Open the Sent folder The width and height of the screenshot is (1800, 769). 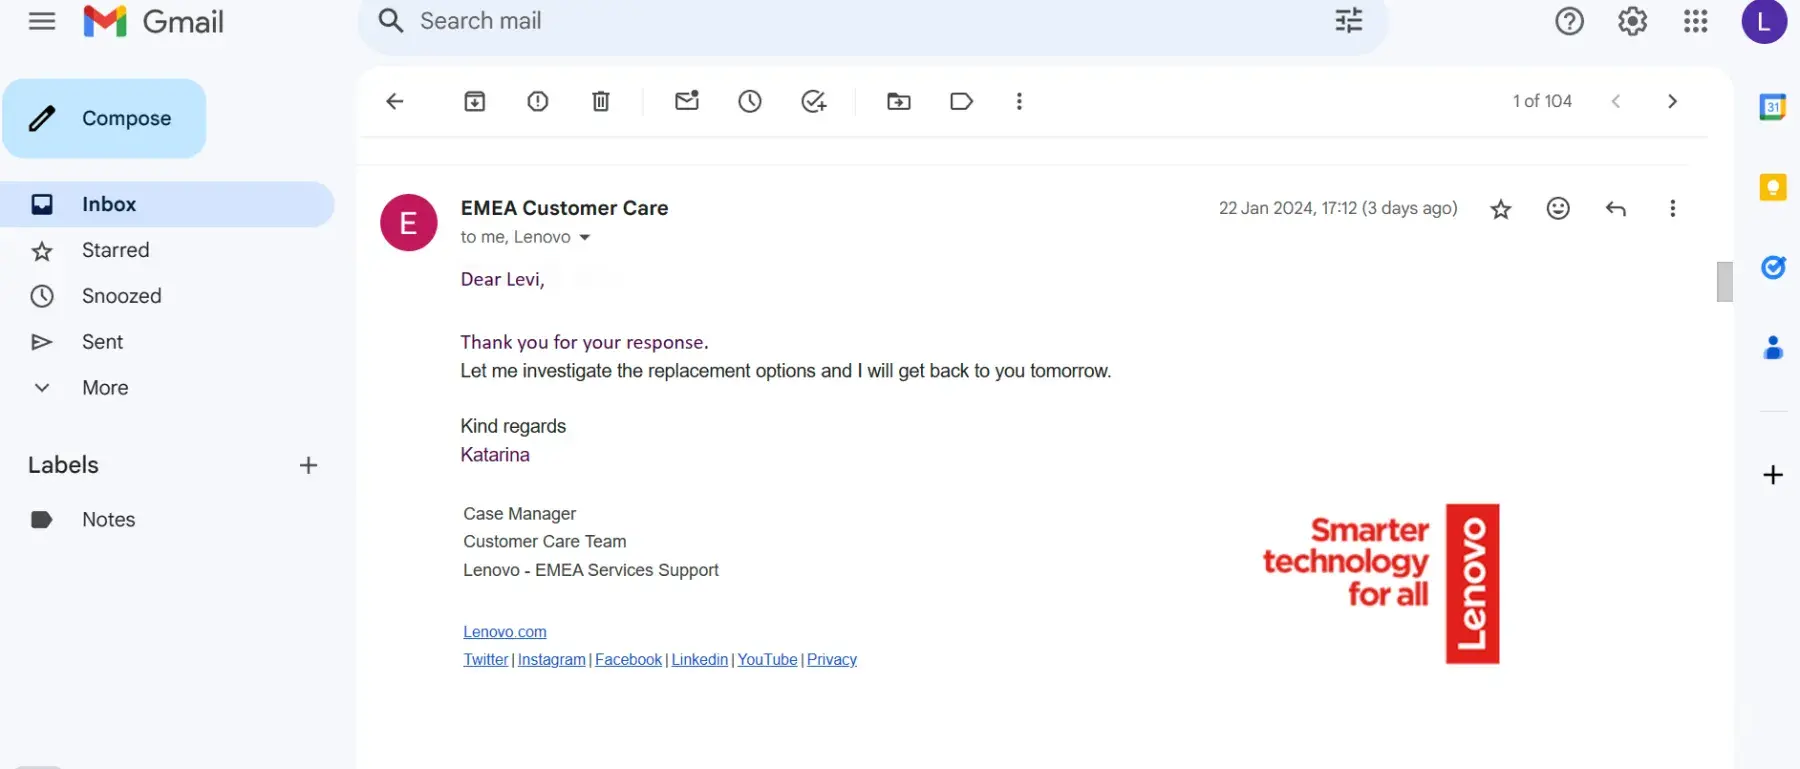click(102, 342)
